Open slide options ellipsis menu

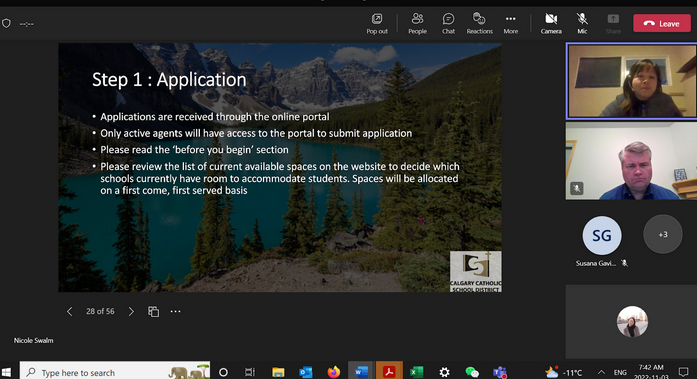pyautogui.click(x=176, y=311)
